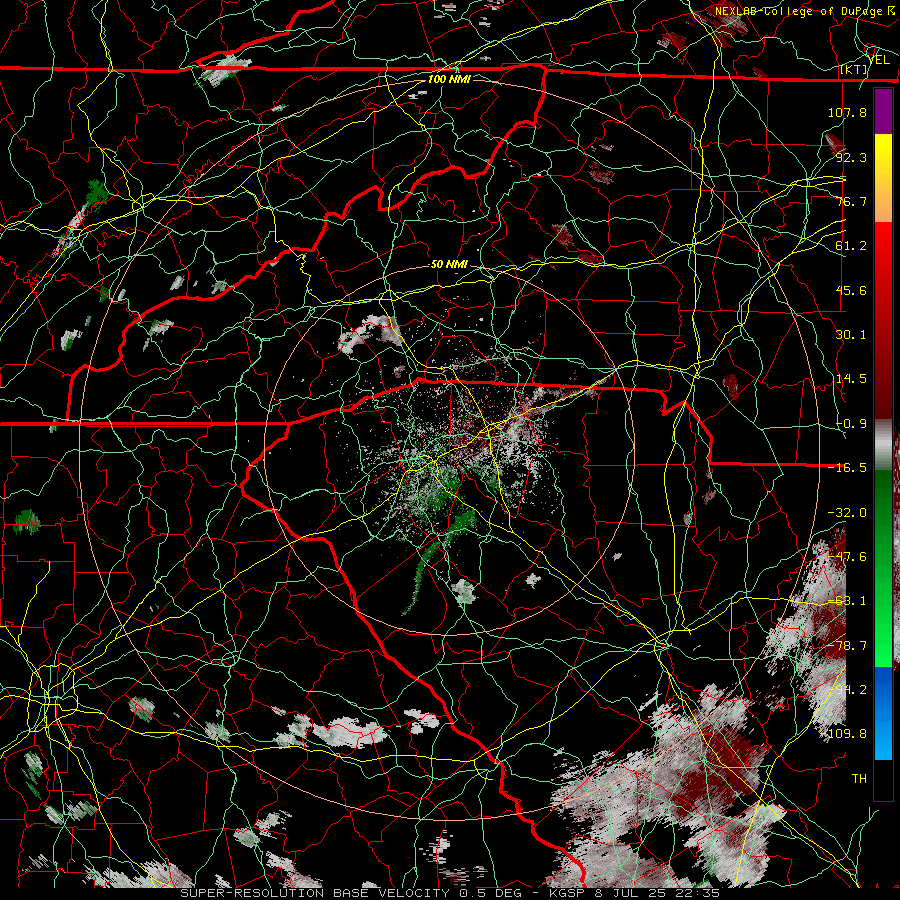This screenshot has width=900, height=900.
Task: Select the -47.6 velocity scale value
Action: coord(847,557)
